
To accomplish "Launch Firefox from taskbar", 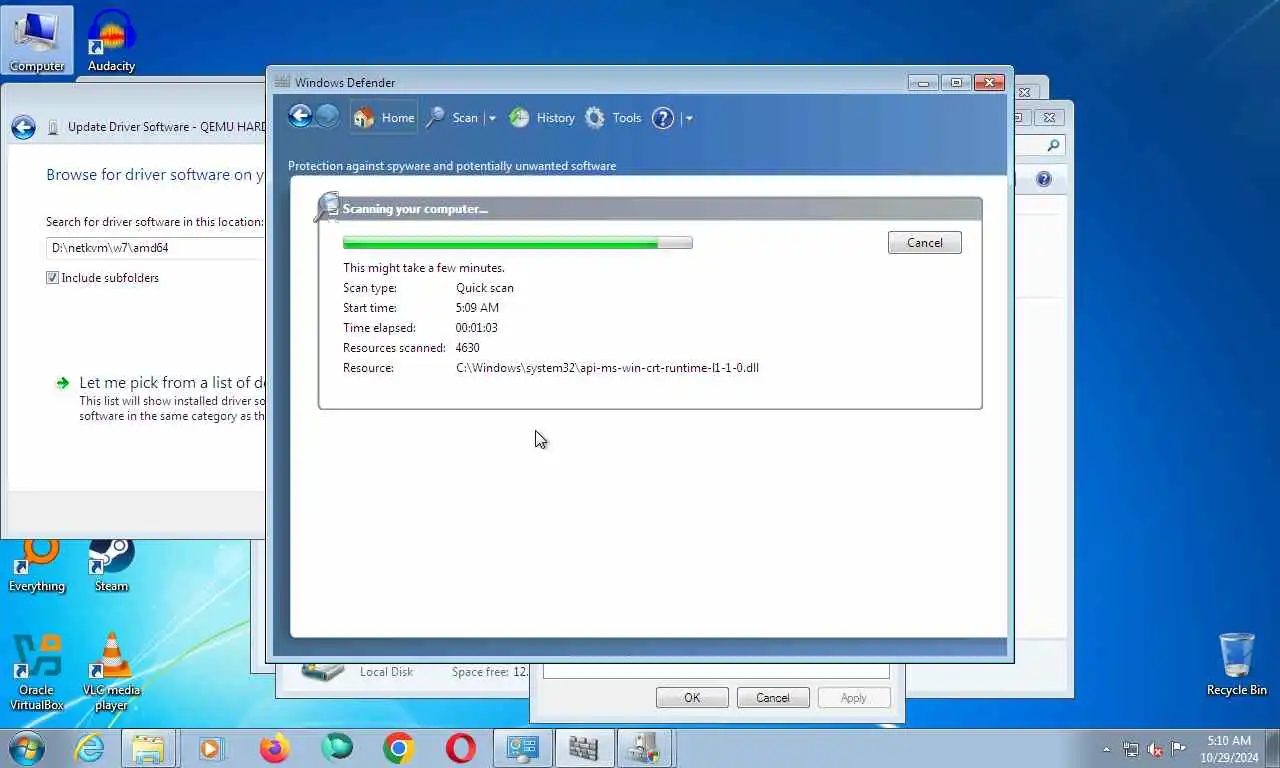I will click(x=273, y=748).
